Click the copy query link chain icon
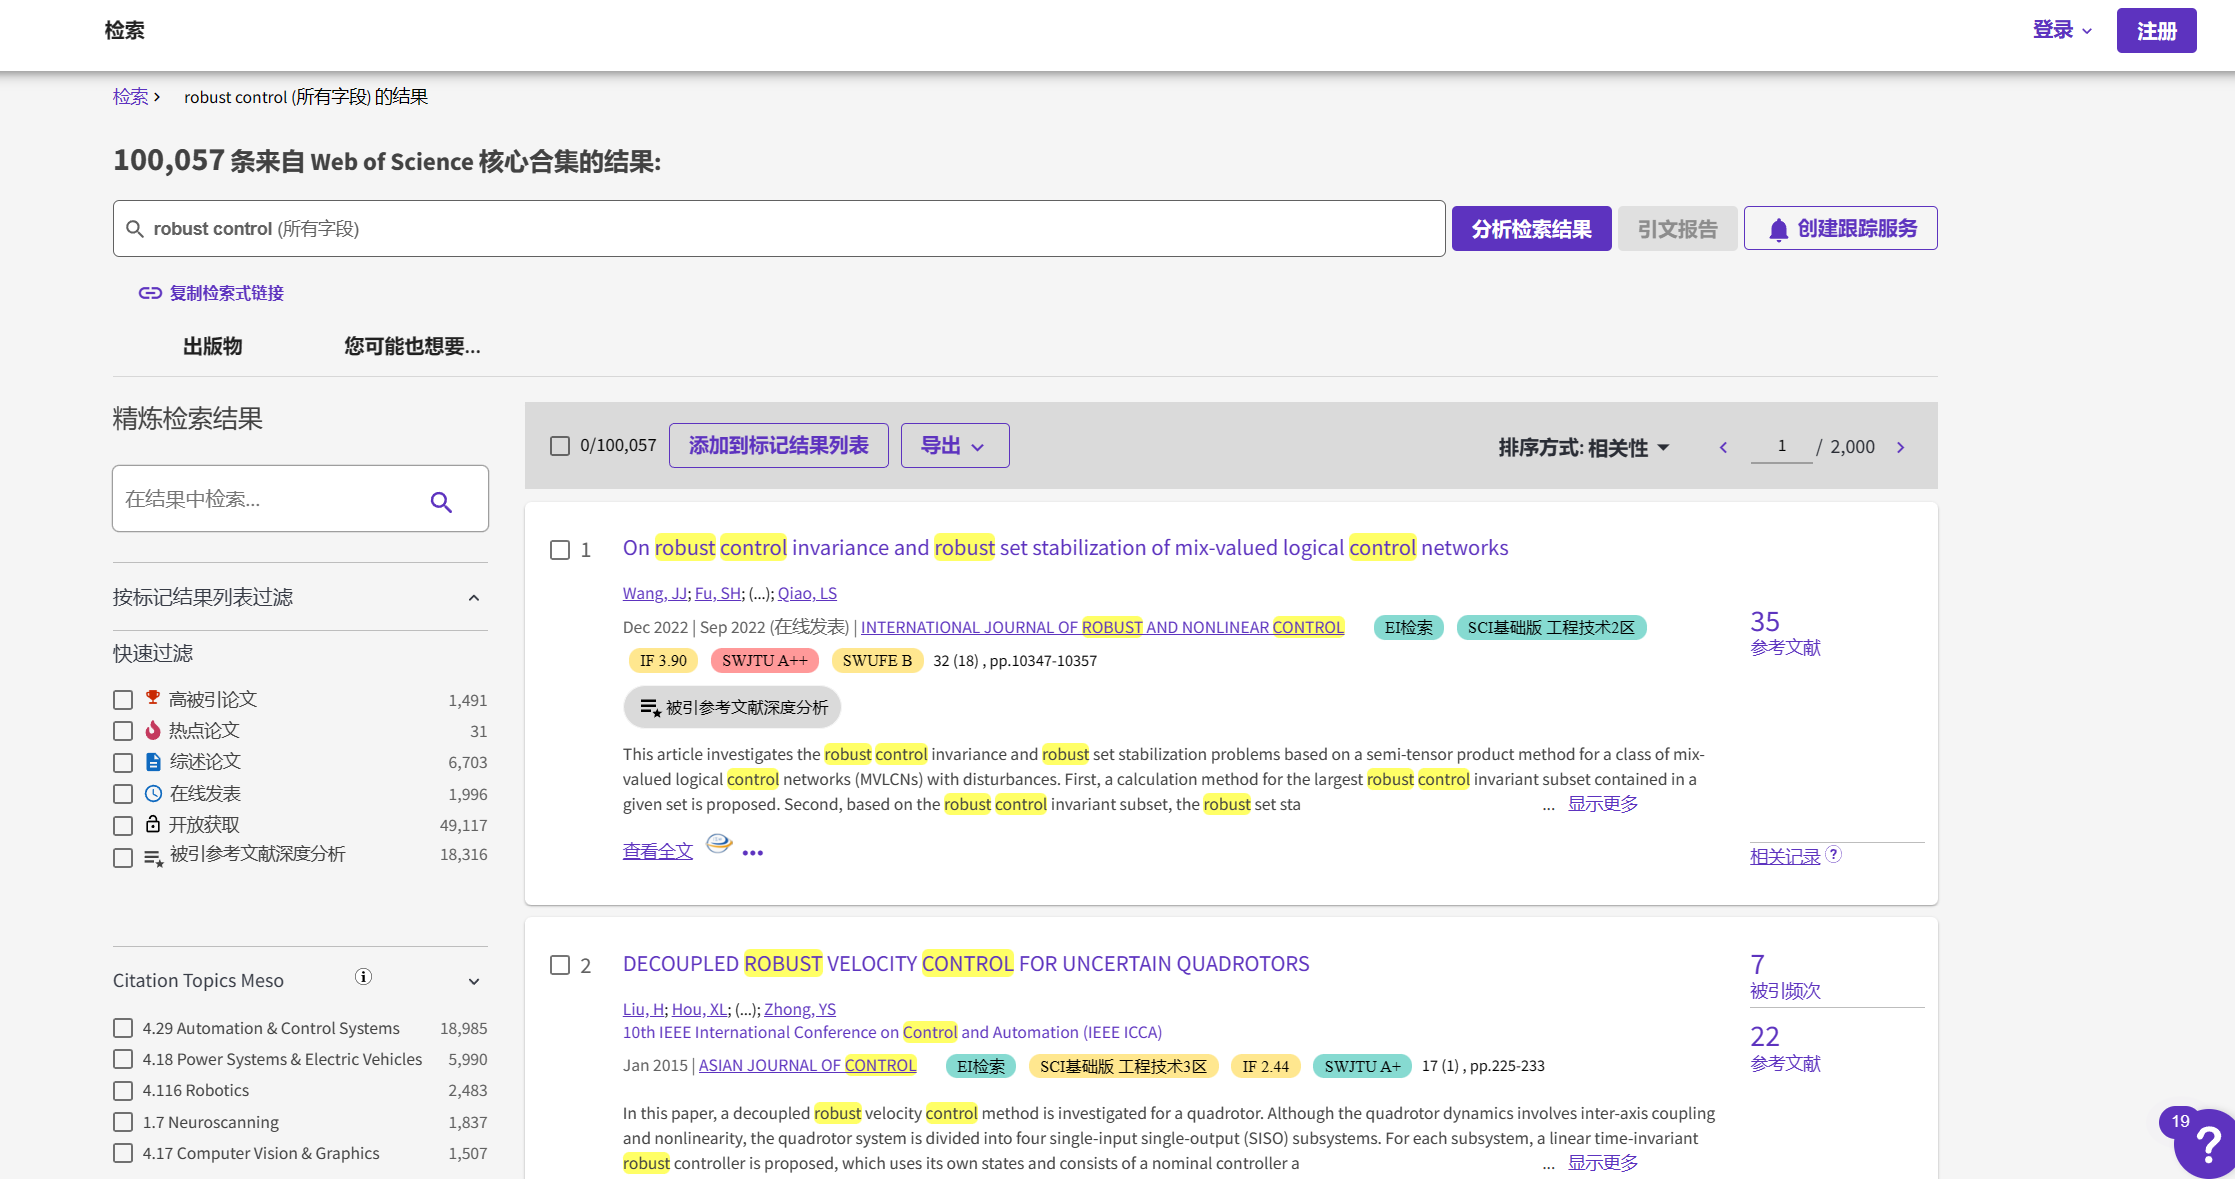2235x1179 pixels. coord(150,293)
